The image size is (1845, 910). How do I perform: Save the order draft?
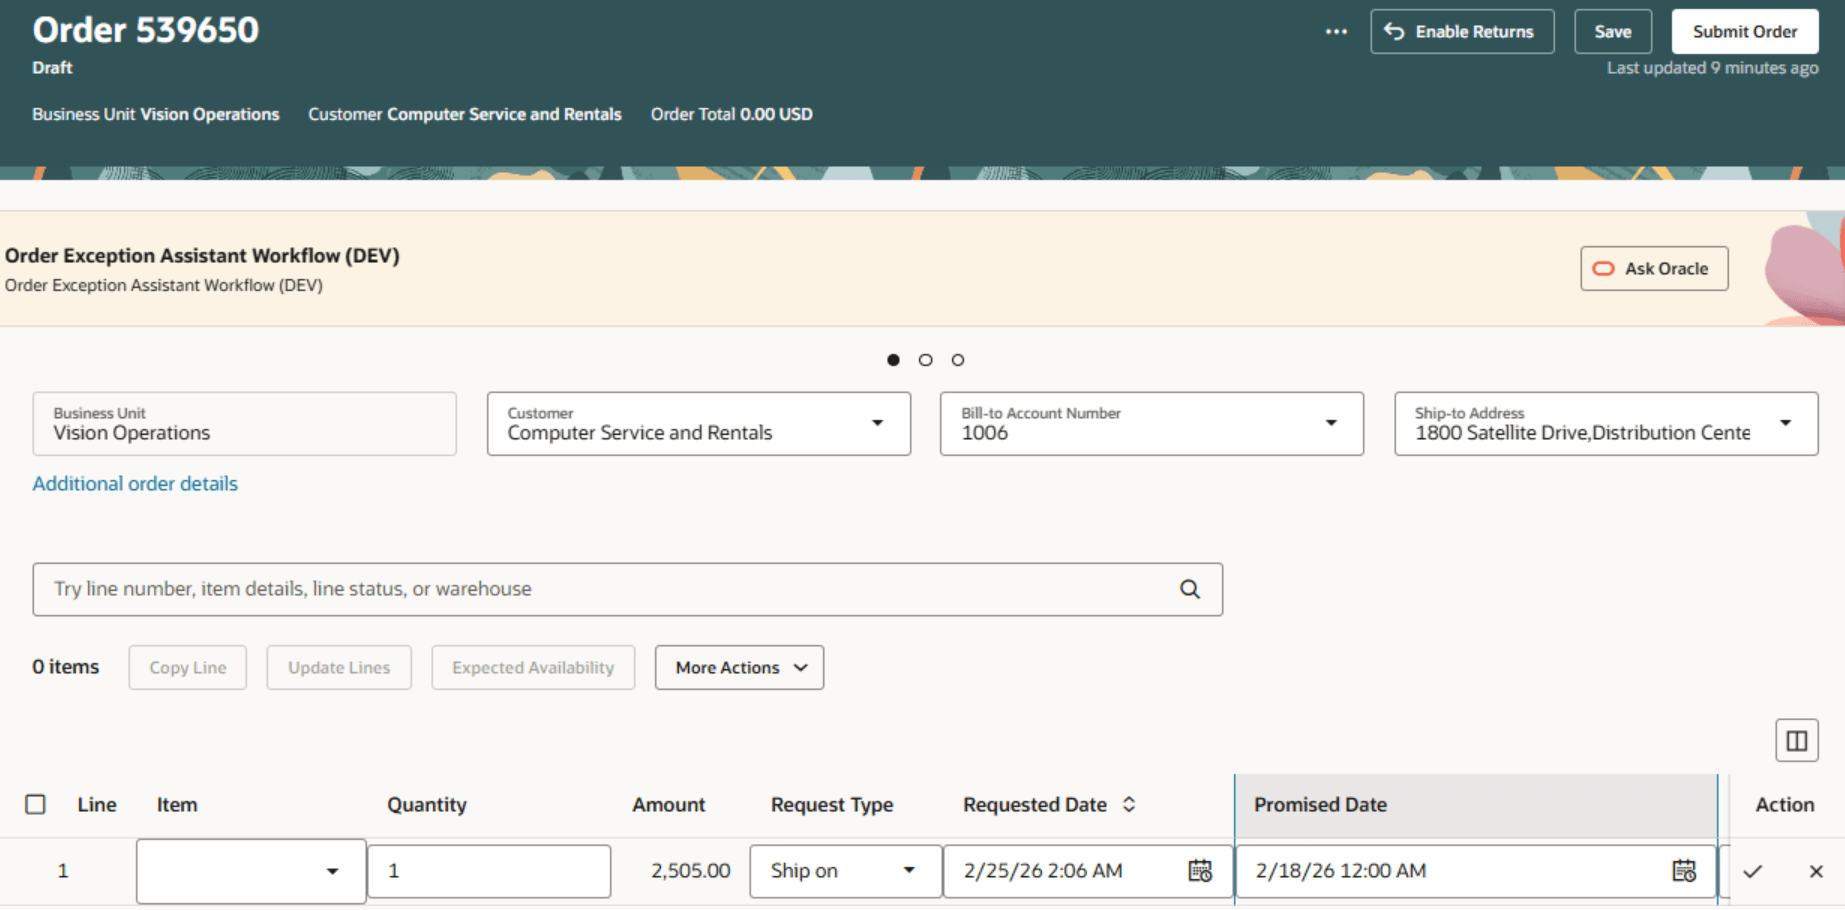tap(1613, 32)
